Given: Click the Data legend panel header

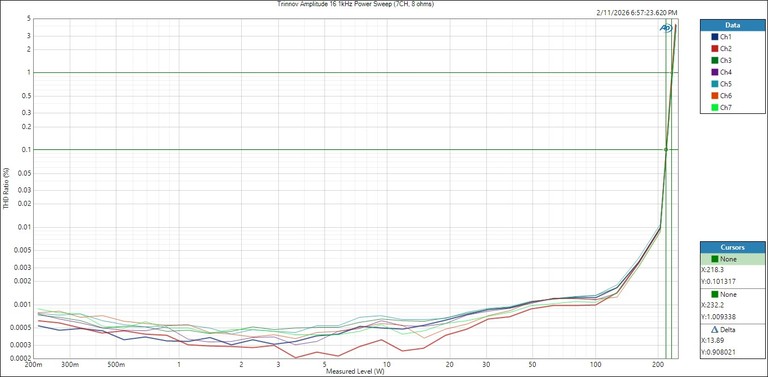Looking at the screenshot, I should (732, 25).
